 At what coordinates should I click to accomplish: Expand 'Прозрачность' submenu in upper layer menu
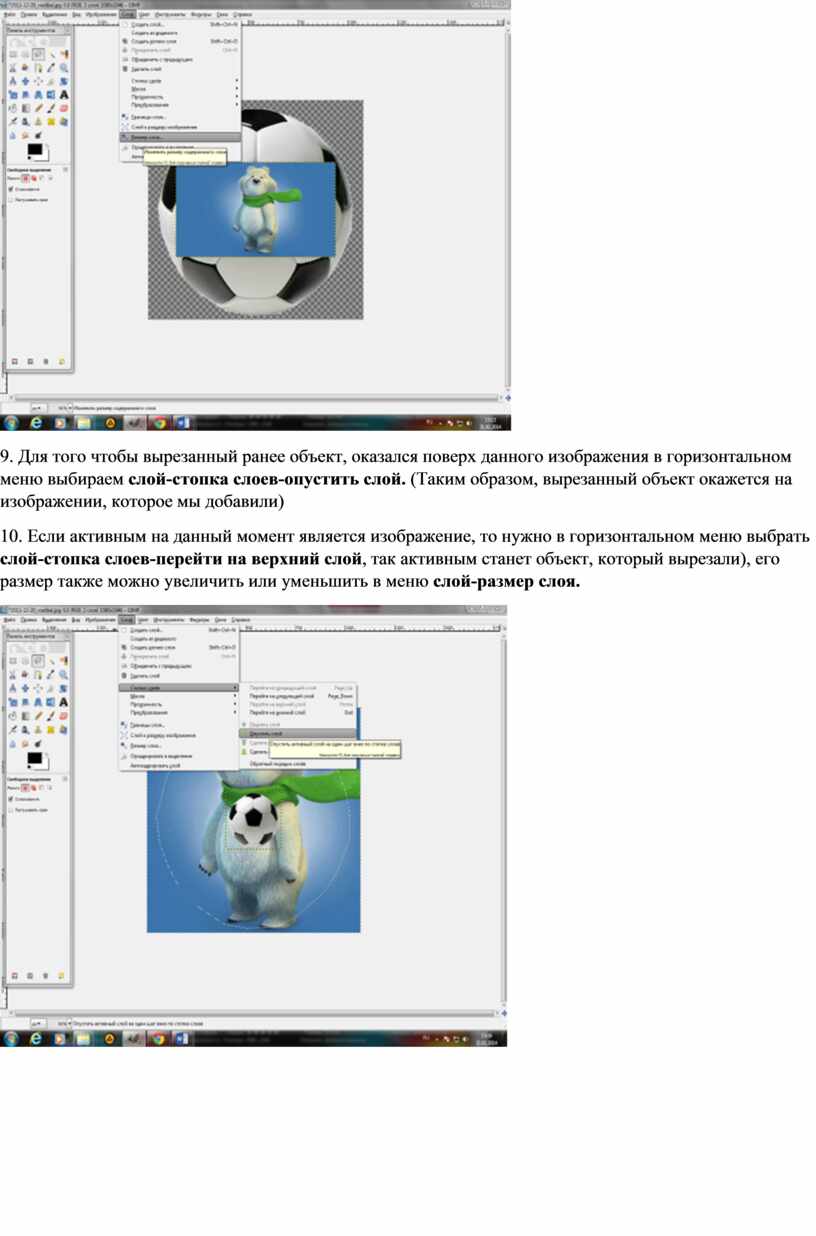[180, 97]
